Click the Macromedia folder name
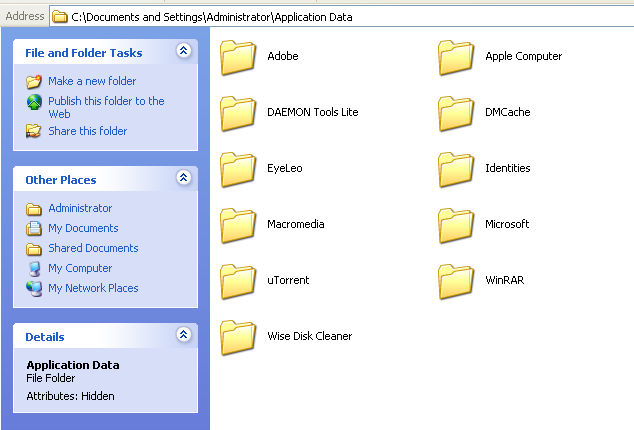The width and height of the screenshot is (634, 430). click(296, 224)
